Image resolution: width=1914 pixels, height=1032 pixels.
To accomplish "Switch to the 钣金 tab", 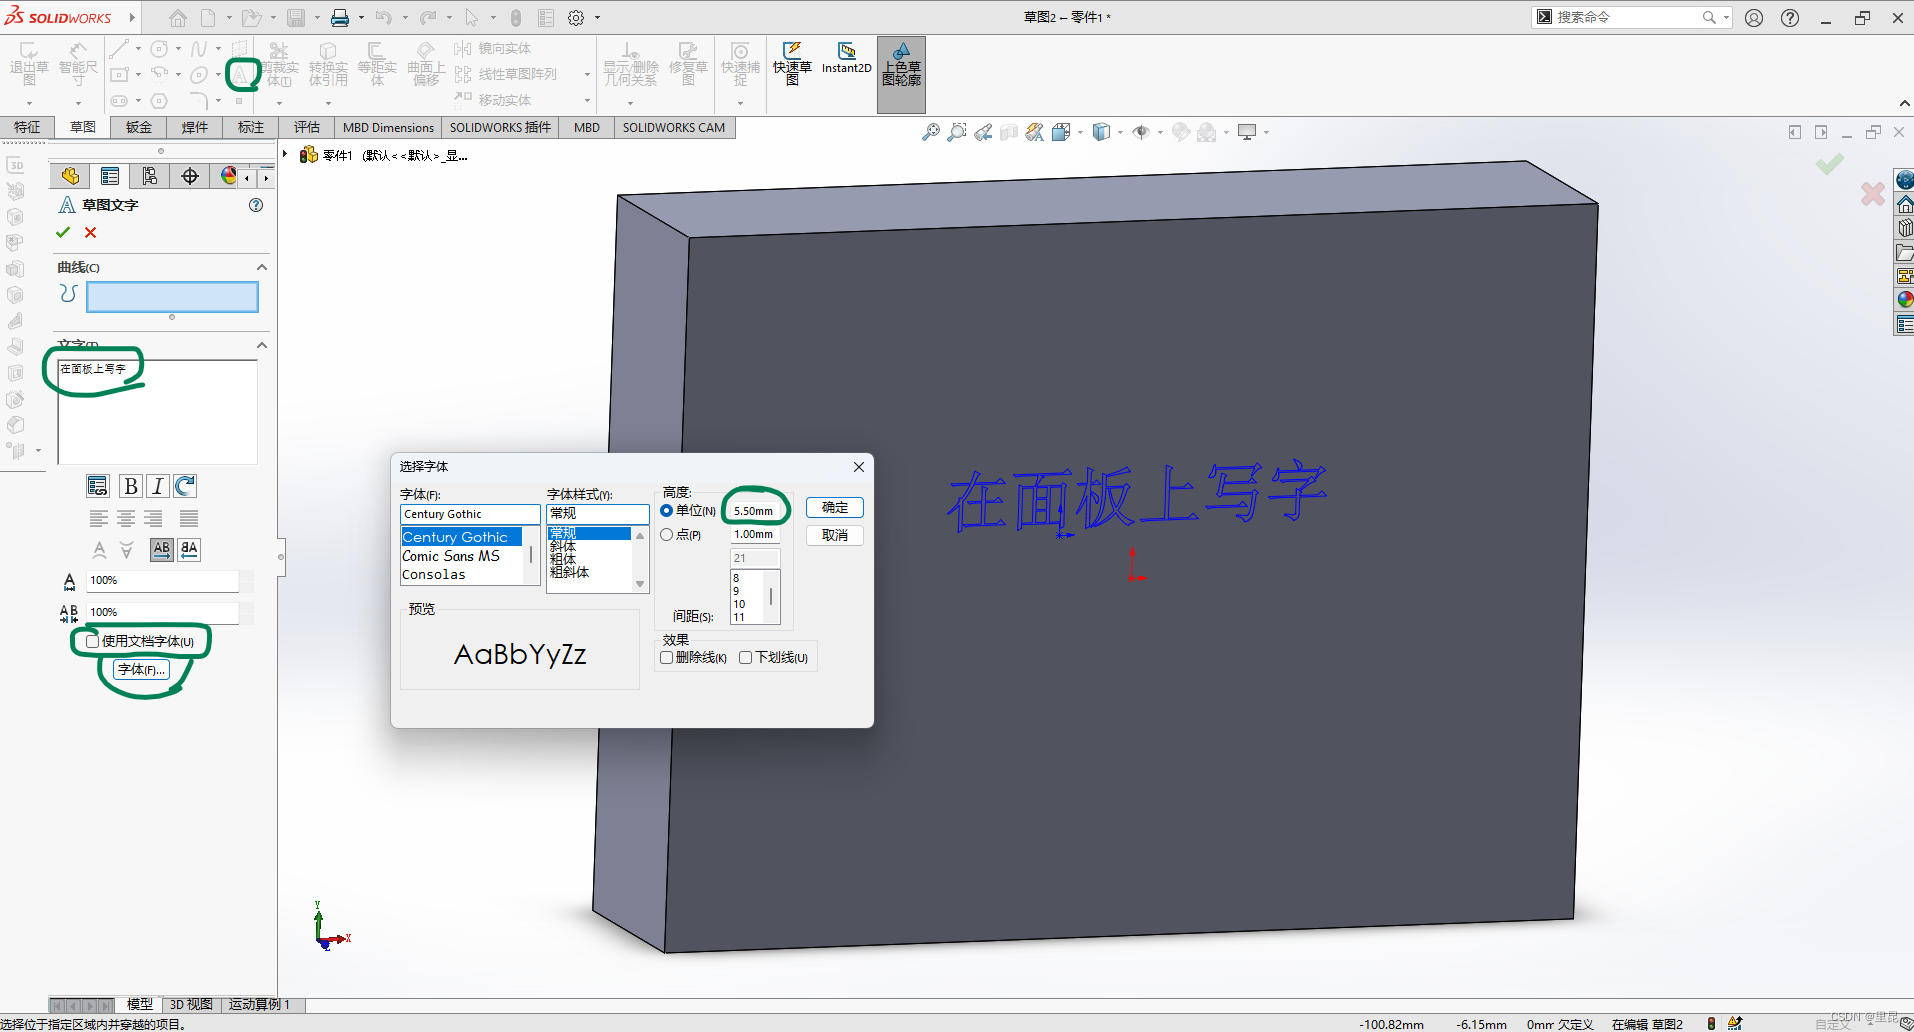I will 139,127.
